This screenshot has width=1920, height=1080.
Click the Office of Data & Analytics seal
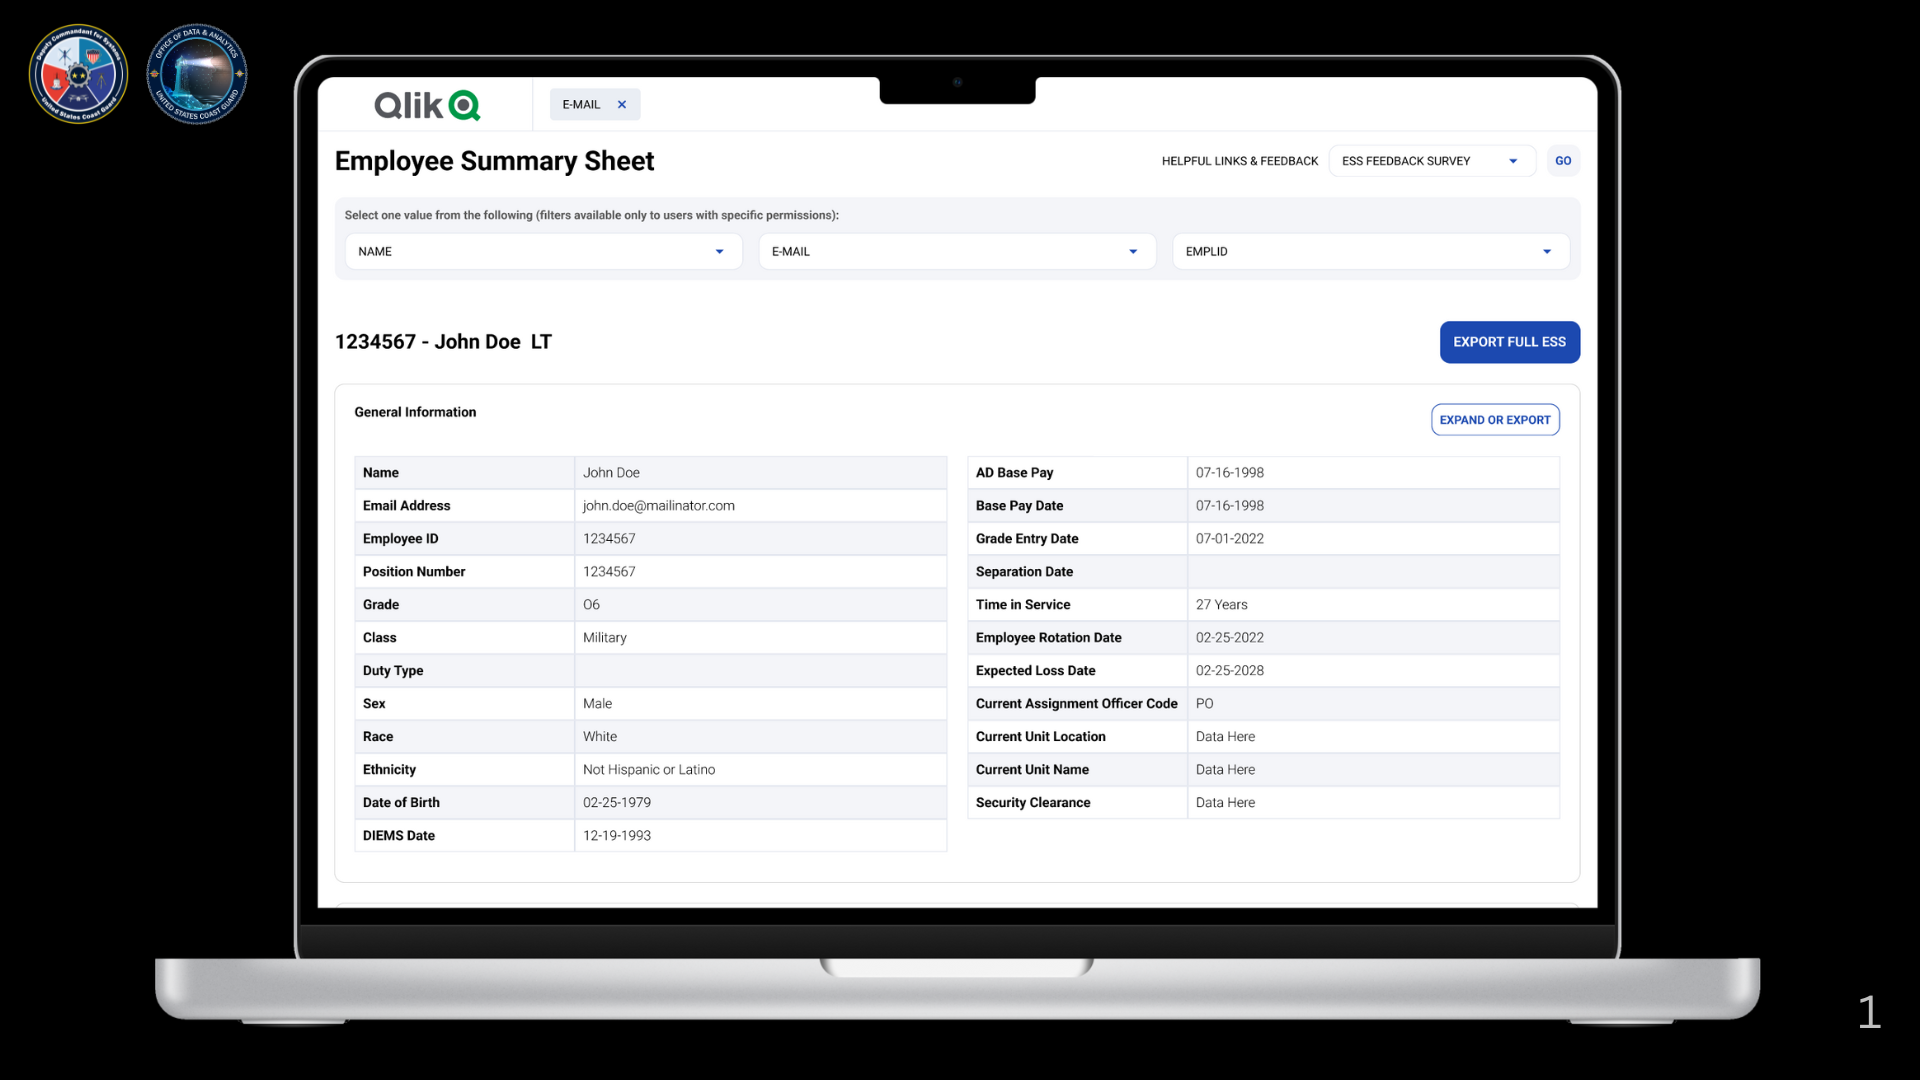click(x=197, y=73)
